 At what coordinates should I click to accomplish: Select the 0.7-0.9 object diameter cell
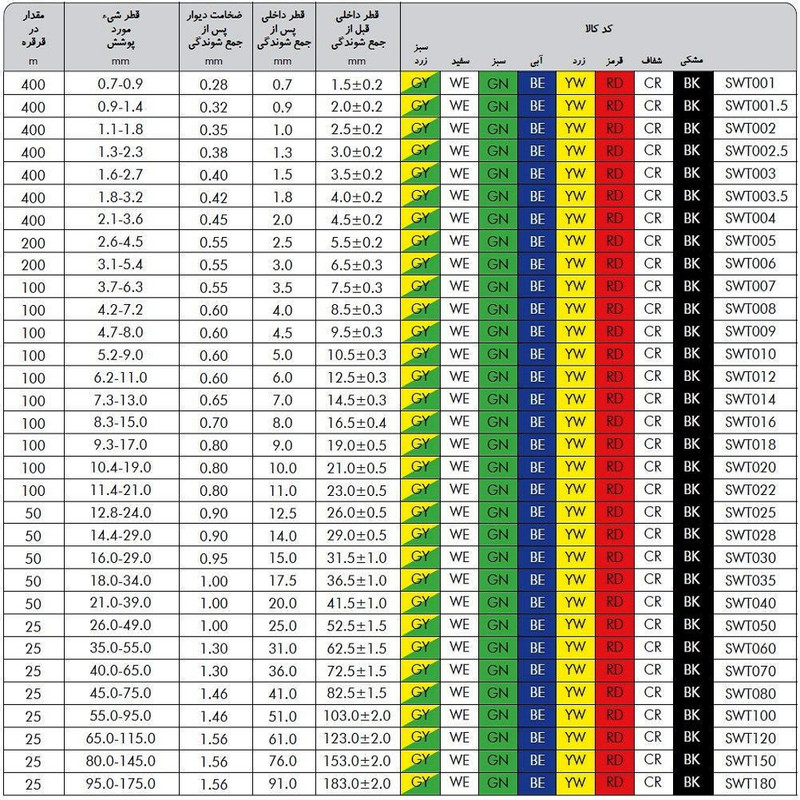[122, 83]
